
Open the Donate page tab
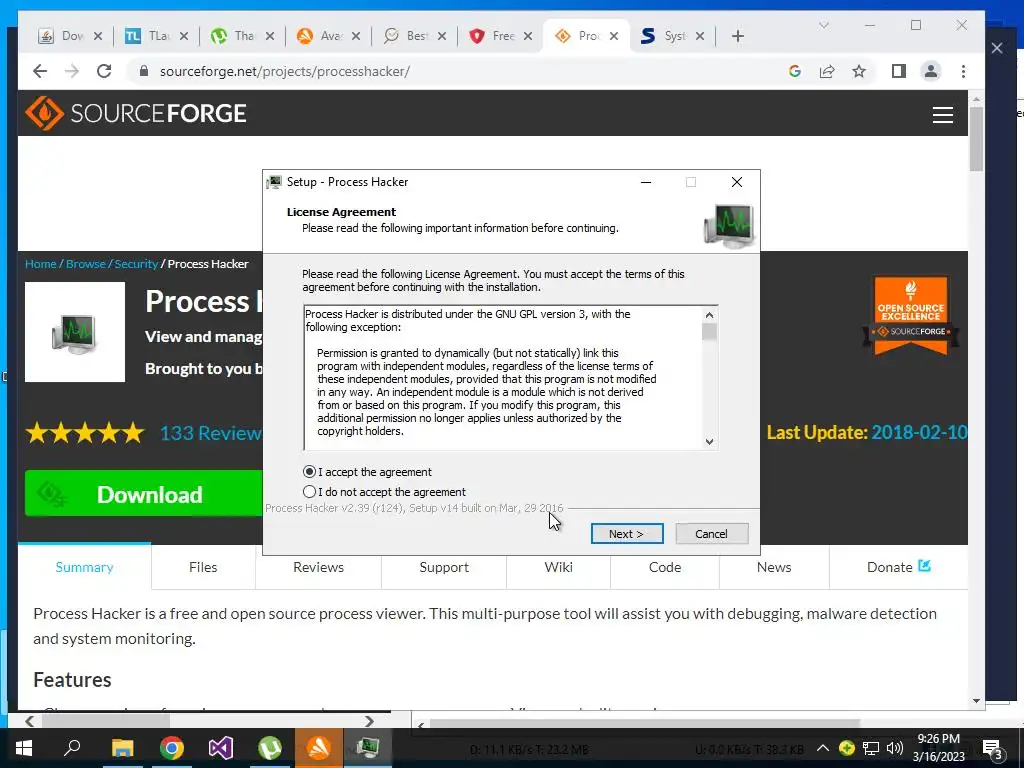coord(899,567)
